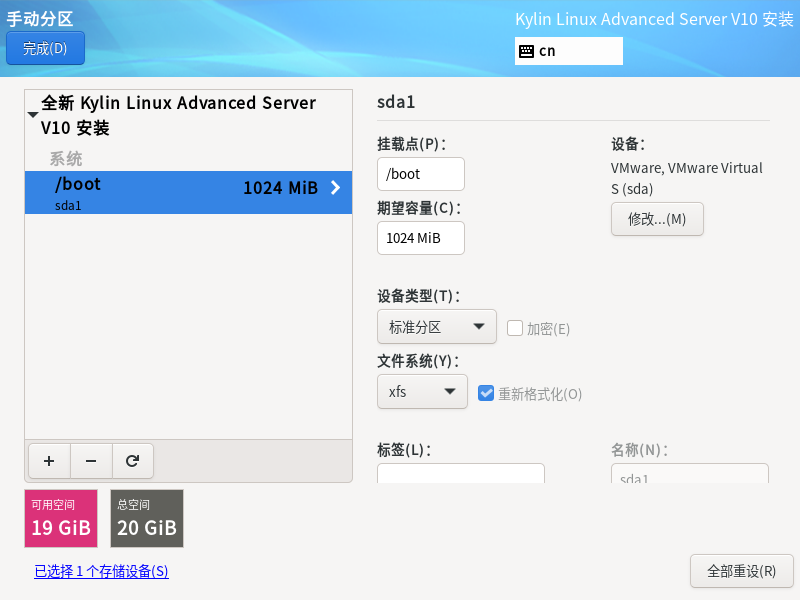Uncheck the 重新格式化(O) reformat checkbox

486,393
